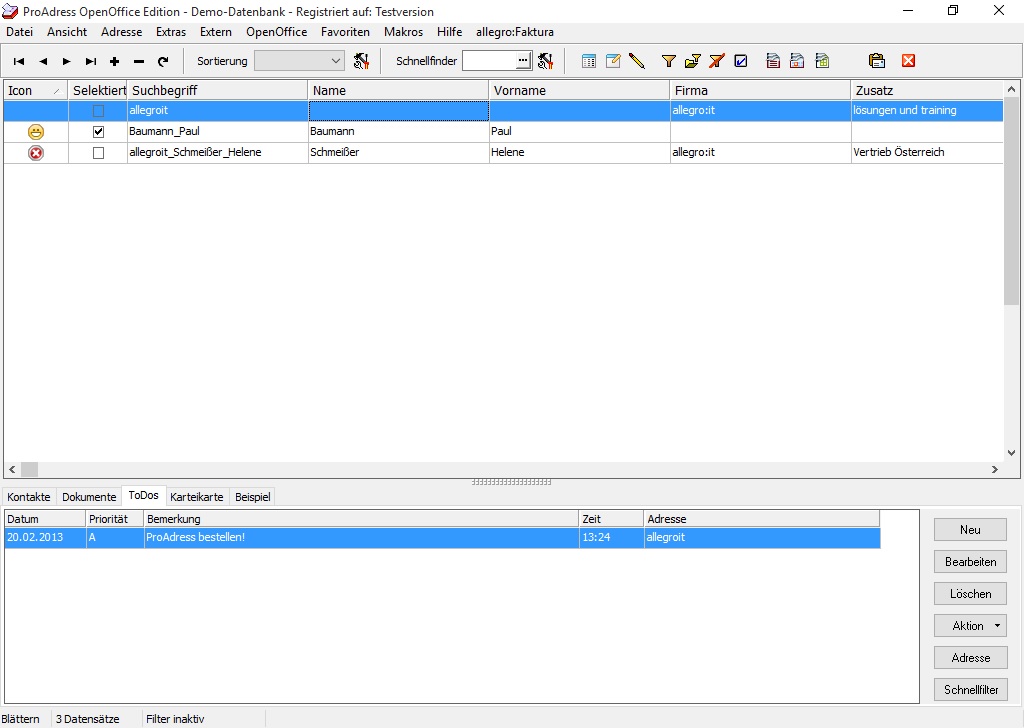Check Selektiert box for allegroit_Schmeißer_Helene

click(98, 153)
